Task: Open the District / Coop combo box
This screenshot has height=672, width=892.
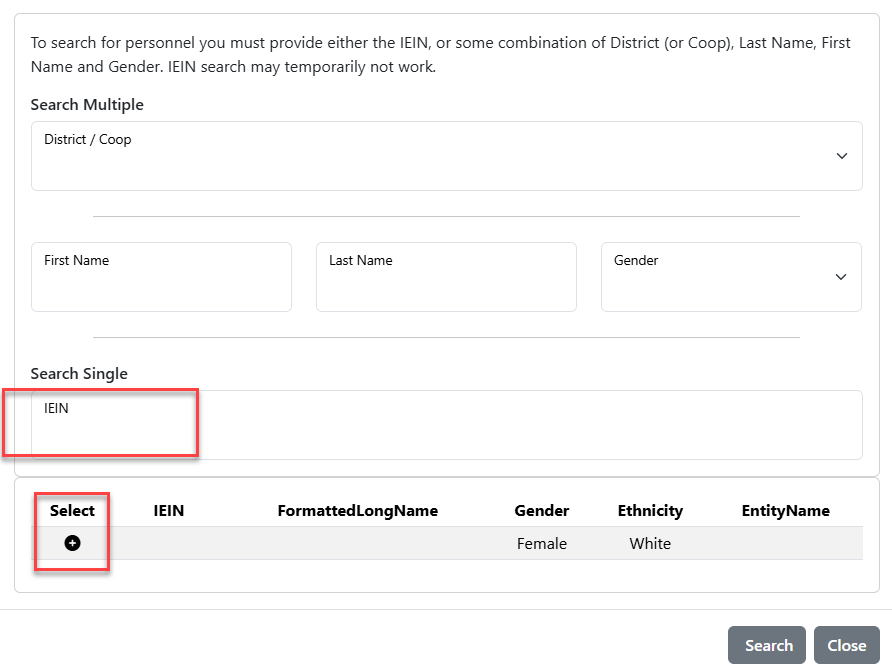Action: pos(447,156)
